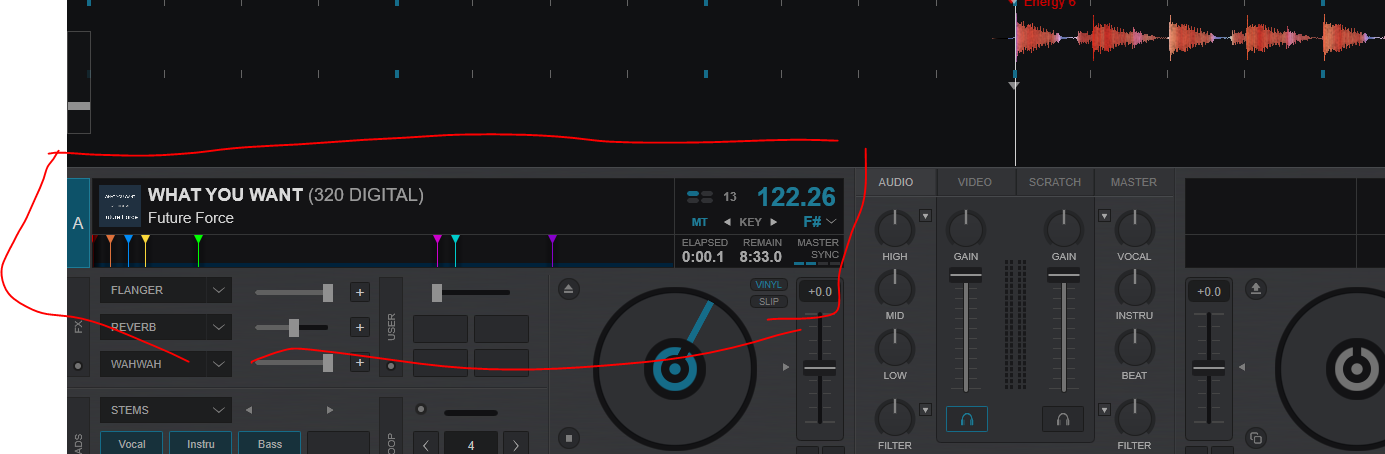This screenshot has height=454, width=1385.
Task: Click the deck A eject button
Action: click(x=568, y=289)
